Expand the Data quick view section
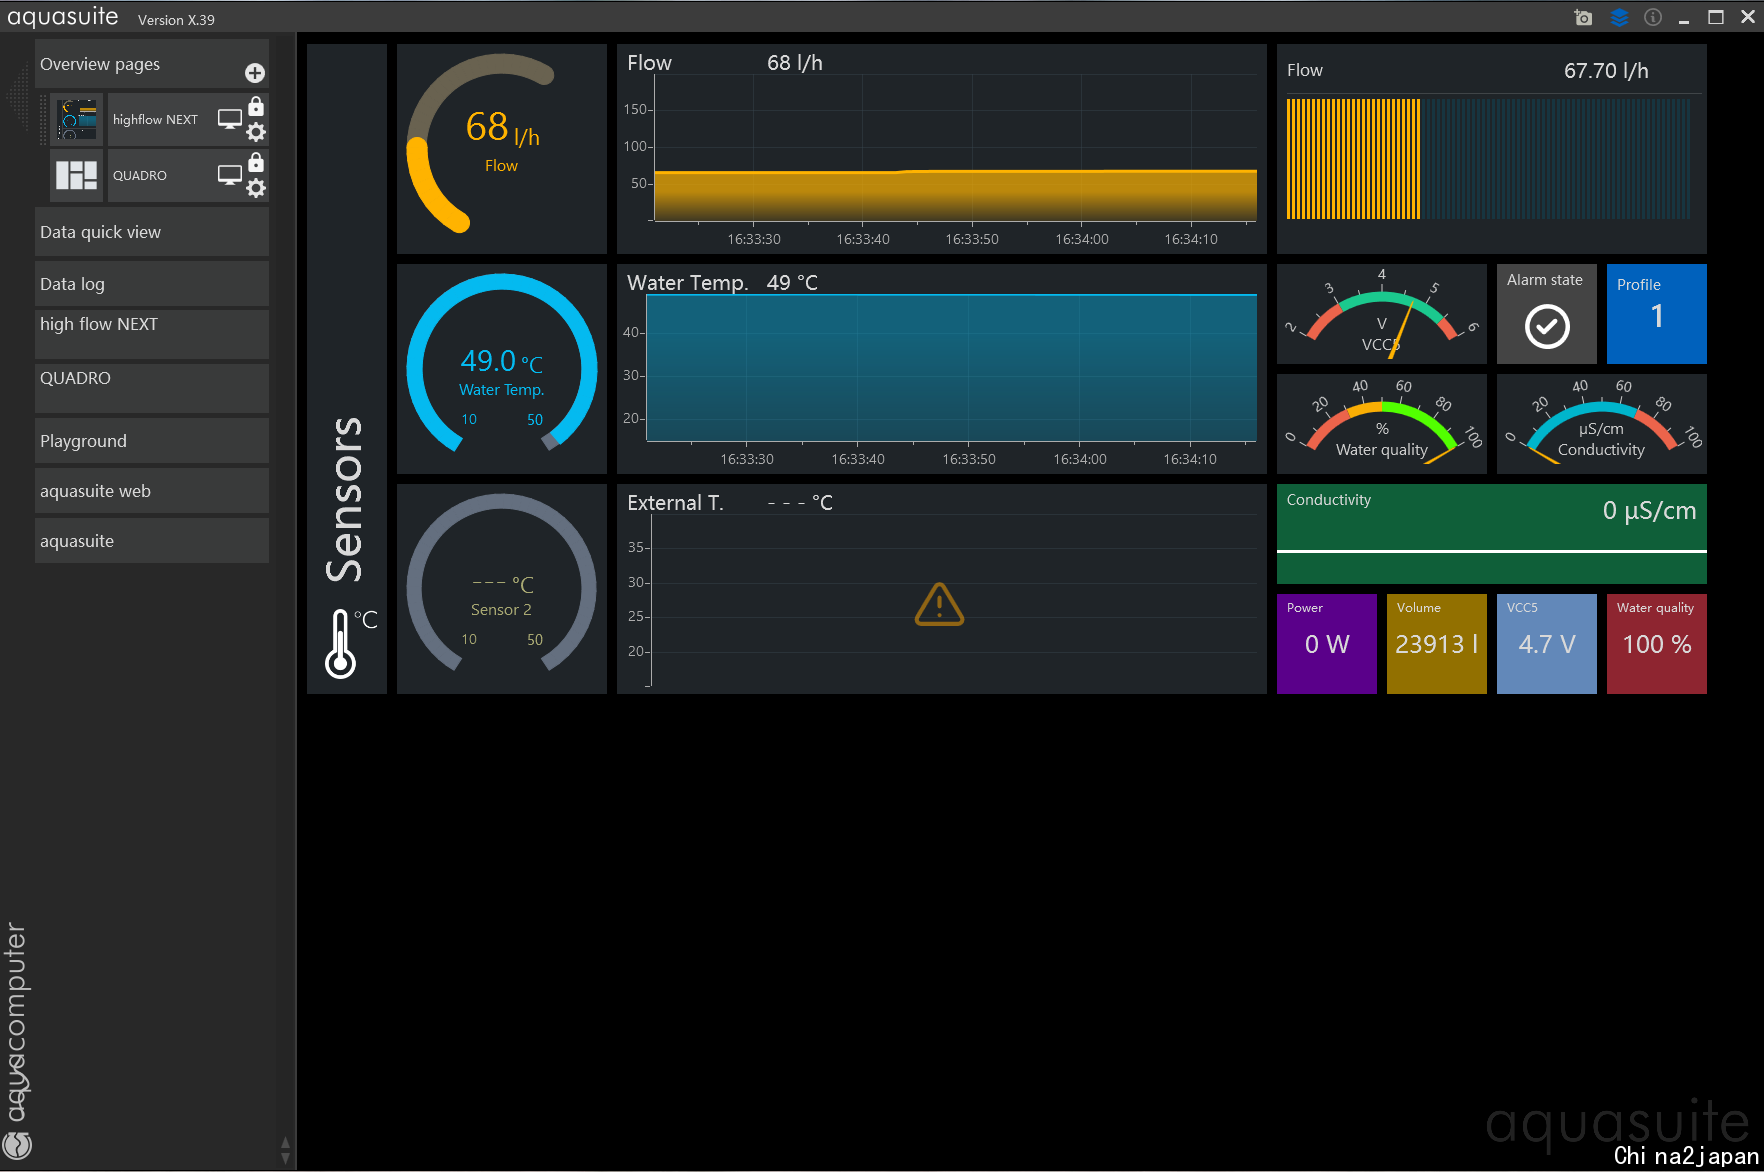 [152, 232]
